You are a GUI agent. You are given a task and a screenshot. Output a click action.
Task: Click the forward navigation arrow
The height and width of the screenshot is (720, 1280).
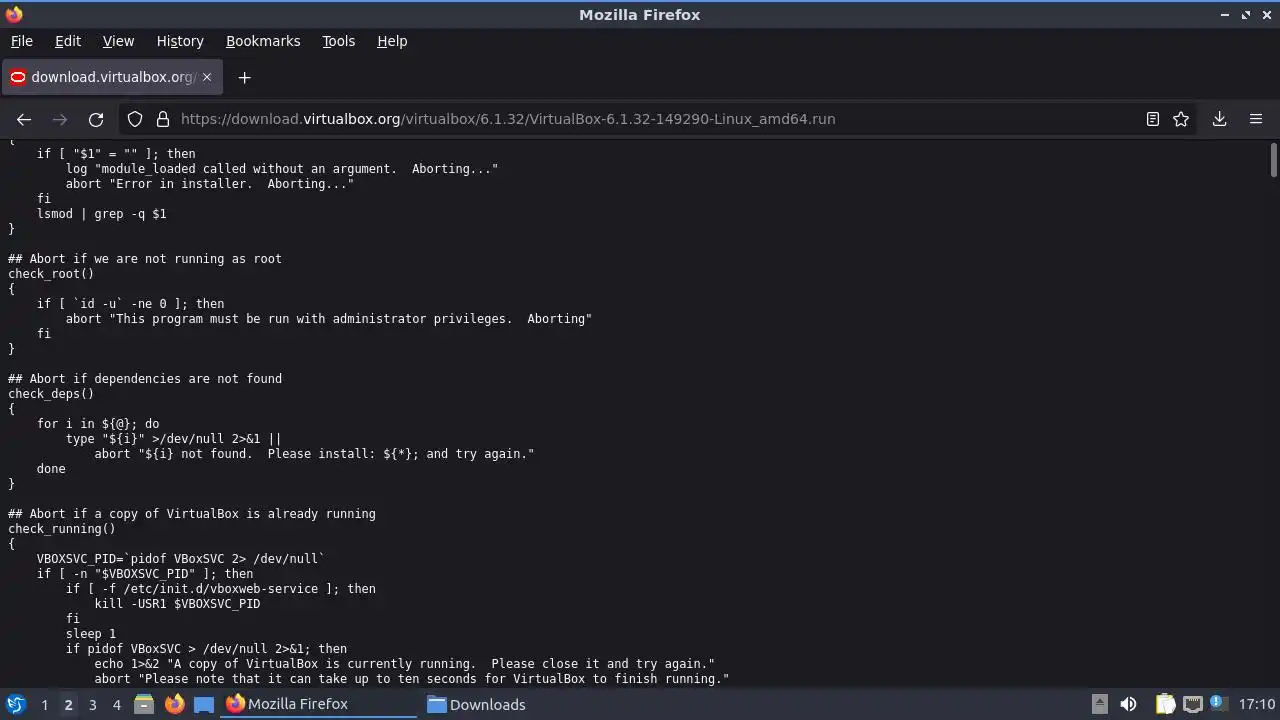pyautogui.click(x=60, y=119)
